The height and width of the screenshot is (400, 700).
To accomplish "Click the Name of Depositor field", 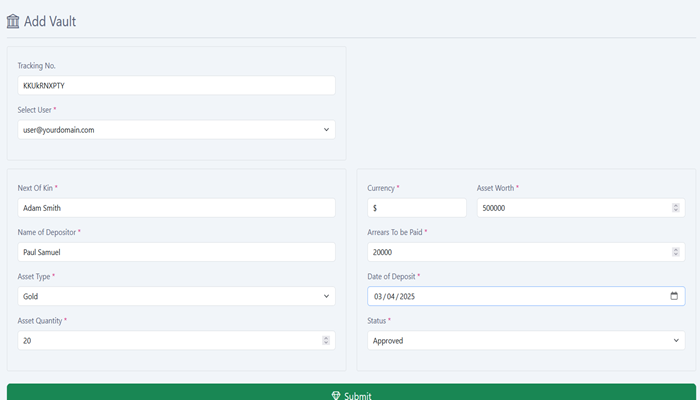I will (176, 252).
